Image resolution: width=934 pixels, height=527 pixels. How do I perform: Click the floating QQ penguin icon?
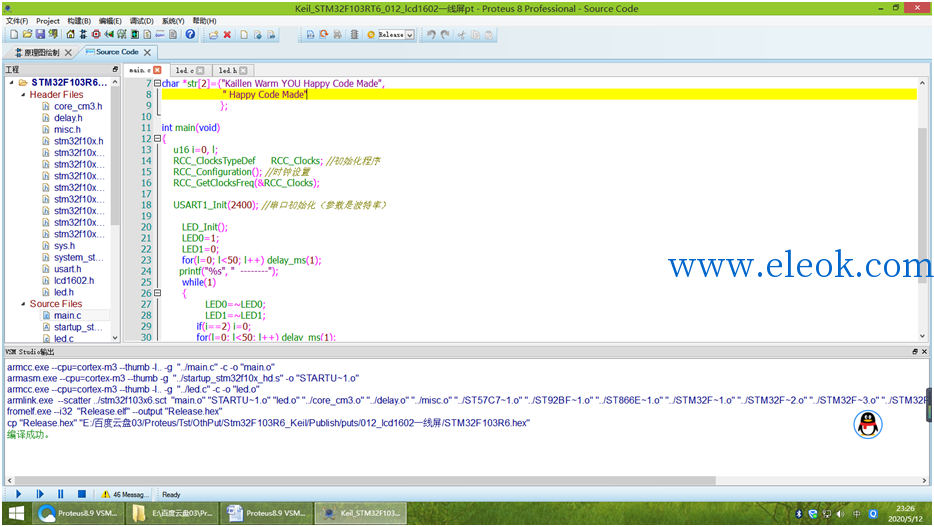coord(868,425)
